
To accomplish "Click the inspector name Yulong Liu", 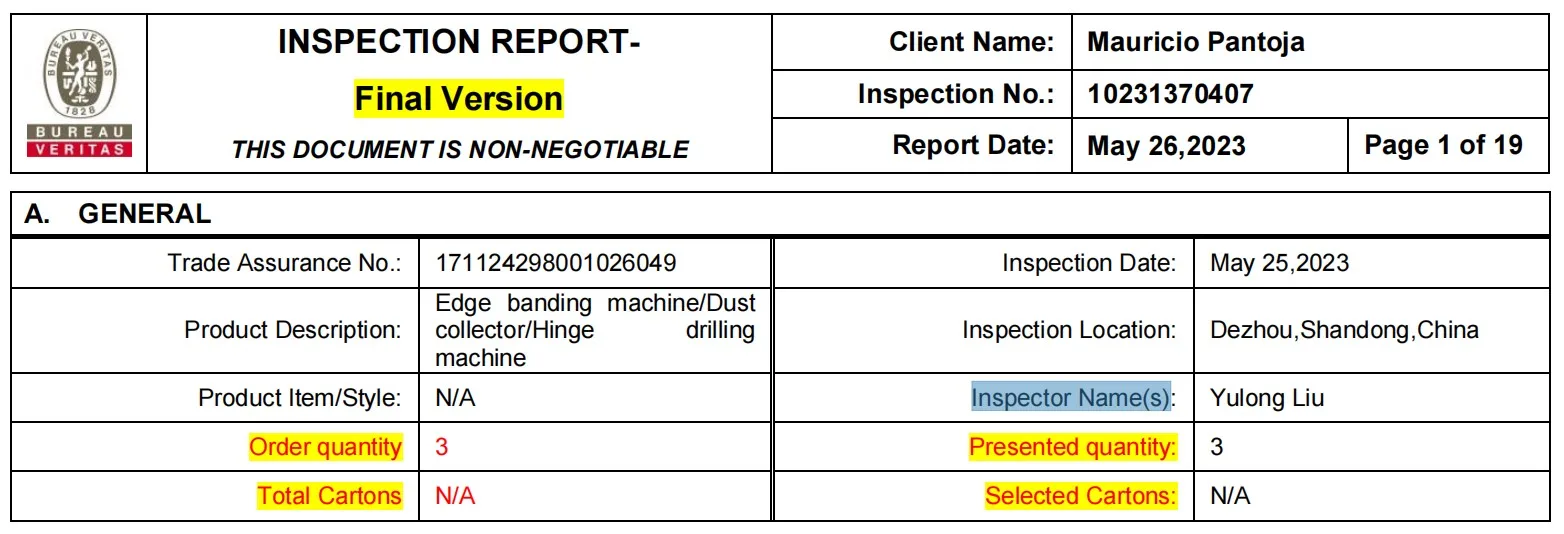I will [1267, 398].
